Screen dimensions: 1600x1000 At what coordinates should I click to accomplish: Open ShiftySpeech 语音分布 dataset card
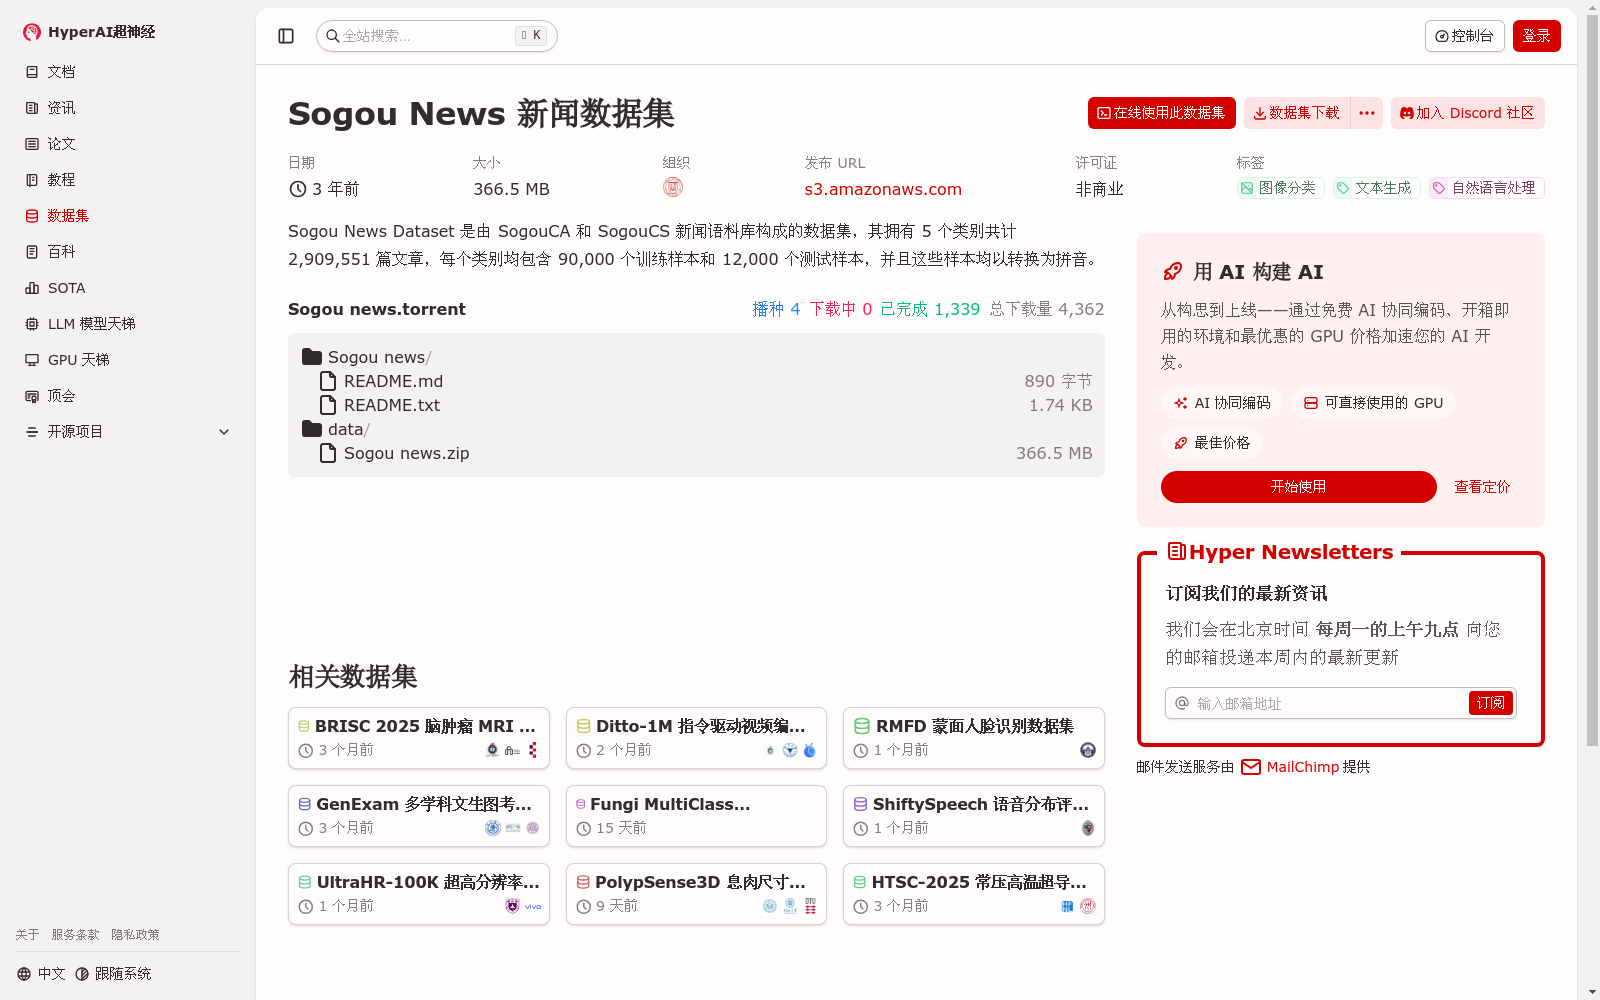point(974,816)
